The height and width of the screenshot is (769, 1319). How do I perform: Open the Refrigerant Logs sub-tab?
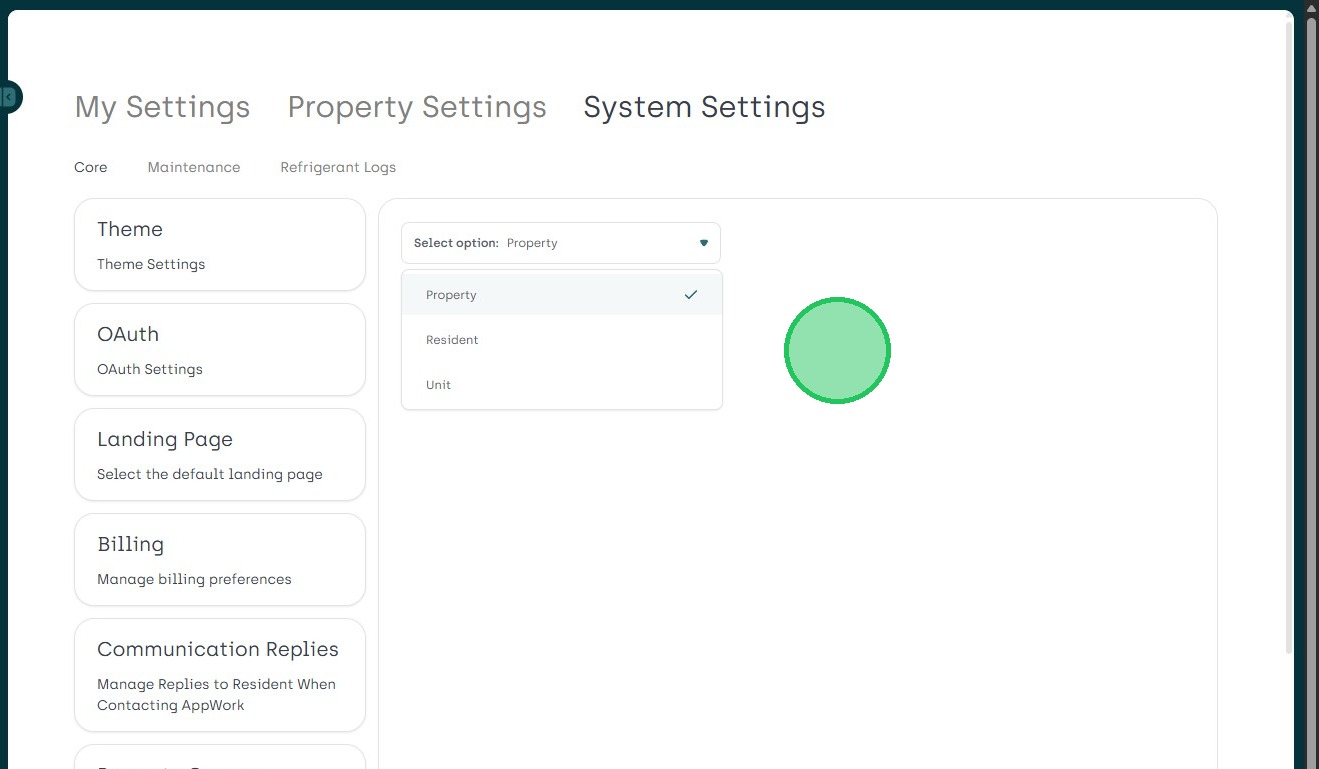pyautogui.click(x=338, y=167)
